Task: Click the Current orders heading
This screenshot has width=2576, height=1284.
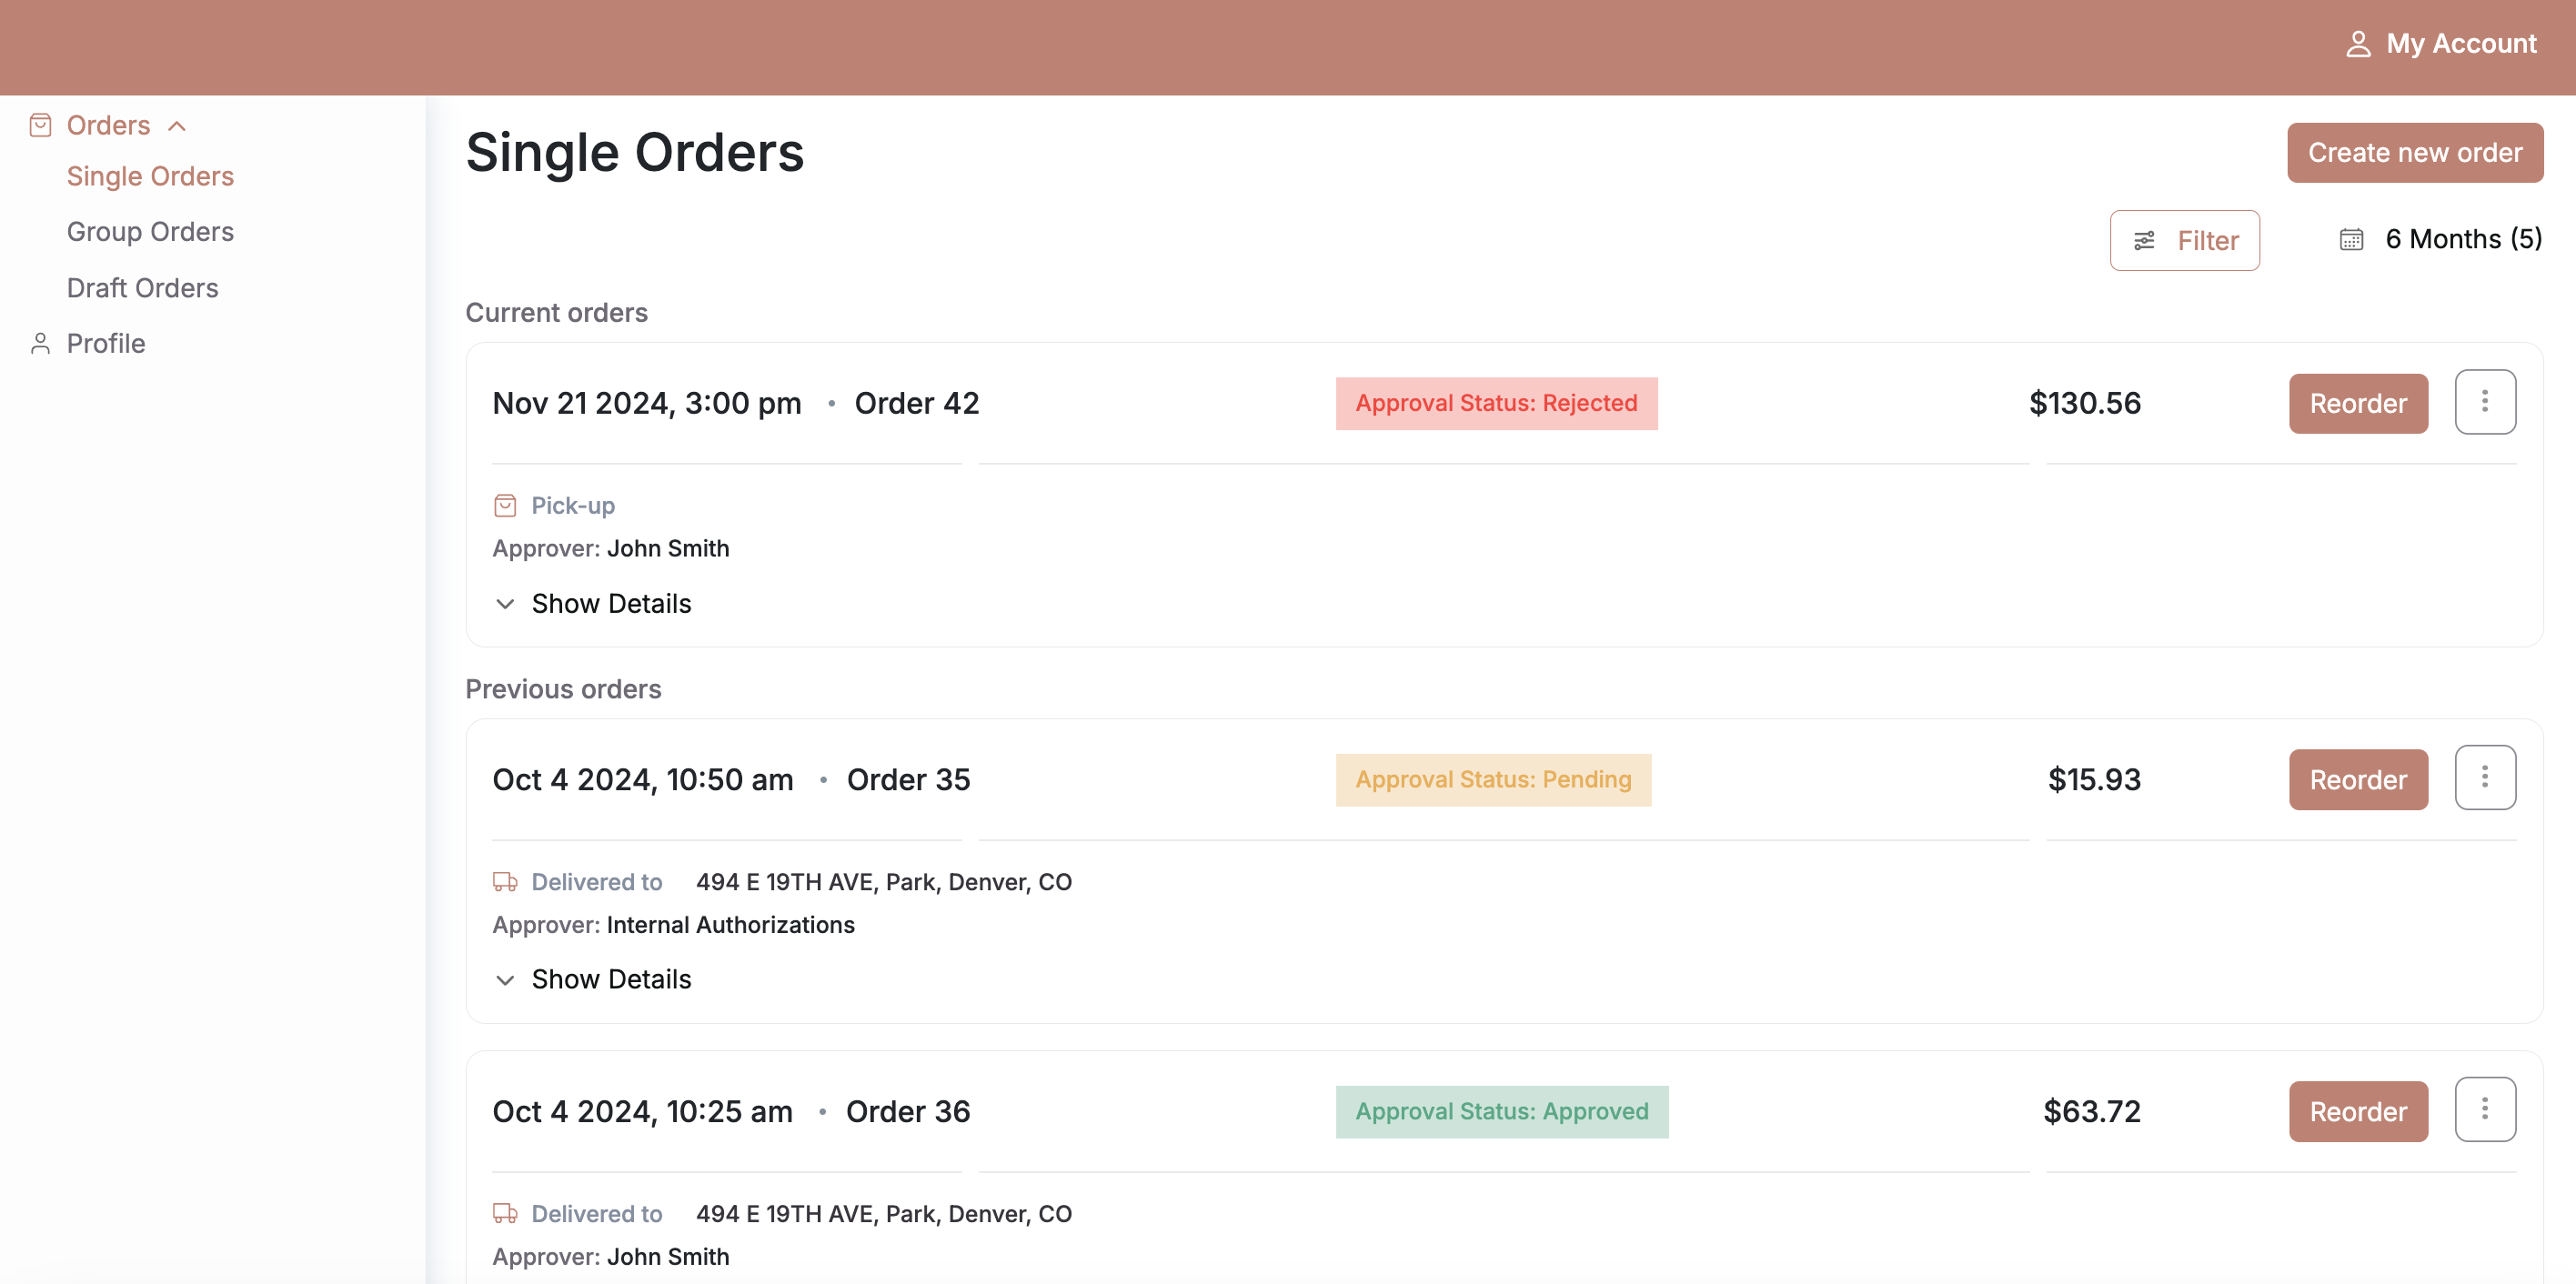Action: [x=556, y=312]
